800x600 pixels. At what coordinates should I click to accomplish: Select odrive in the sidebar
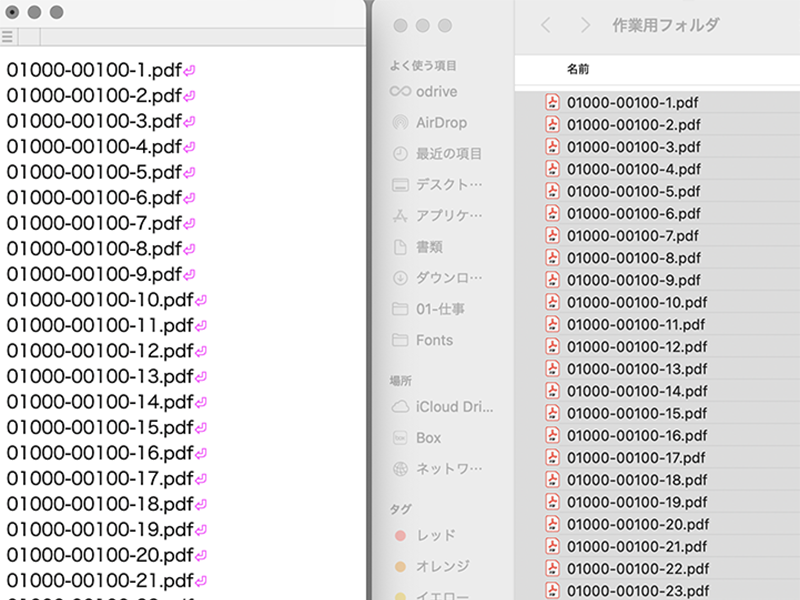[x=436, y=91]
